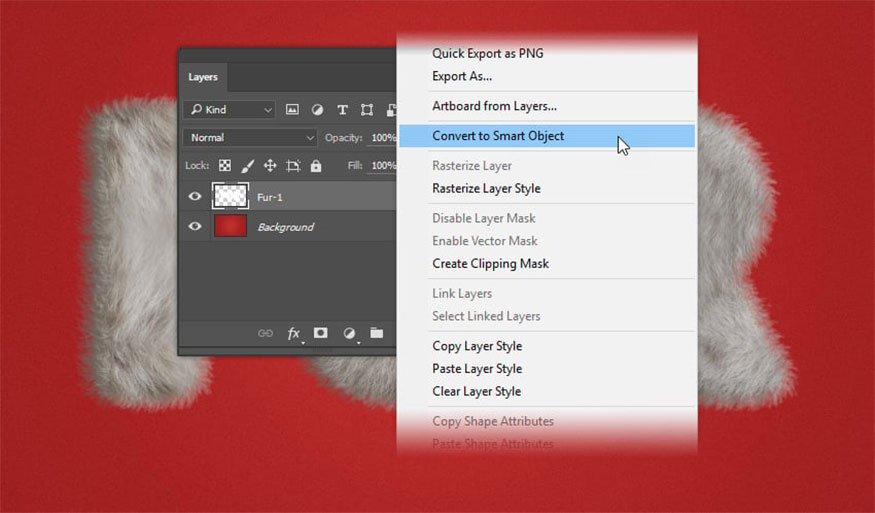Filter by shape layers icon
This screenshot has width=875, height=513.
click(367, 110)
